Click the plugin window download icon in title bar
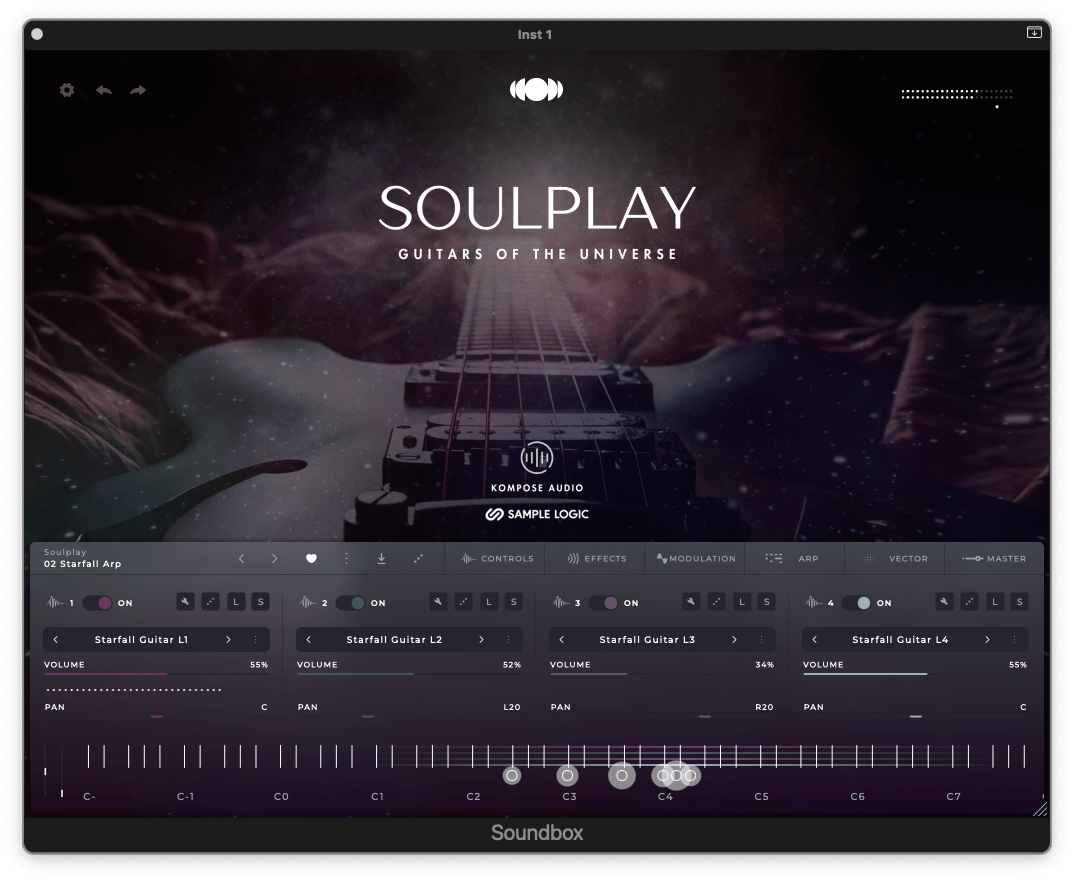Screen dimensions: 1074x881 pyautogui.click(x=1034, y=32)
